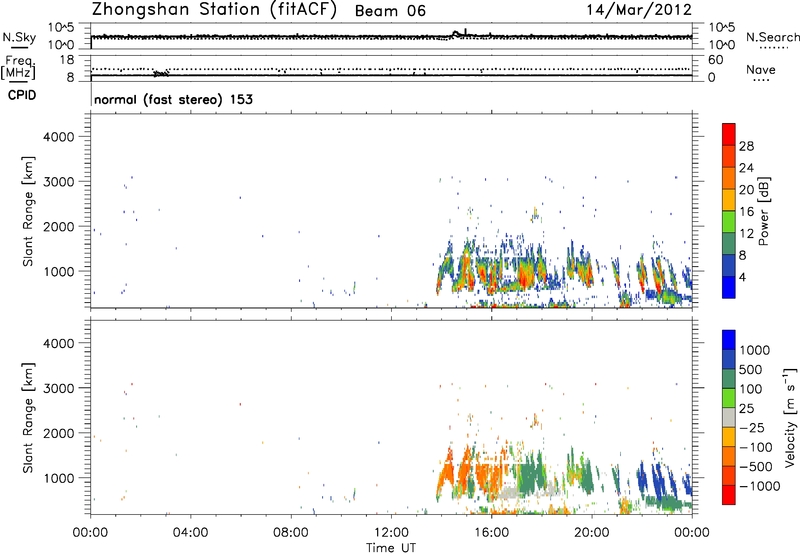Click the '-25' velocity color bar label
Screen dimensions: 800x554
coord(752,427)
